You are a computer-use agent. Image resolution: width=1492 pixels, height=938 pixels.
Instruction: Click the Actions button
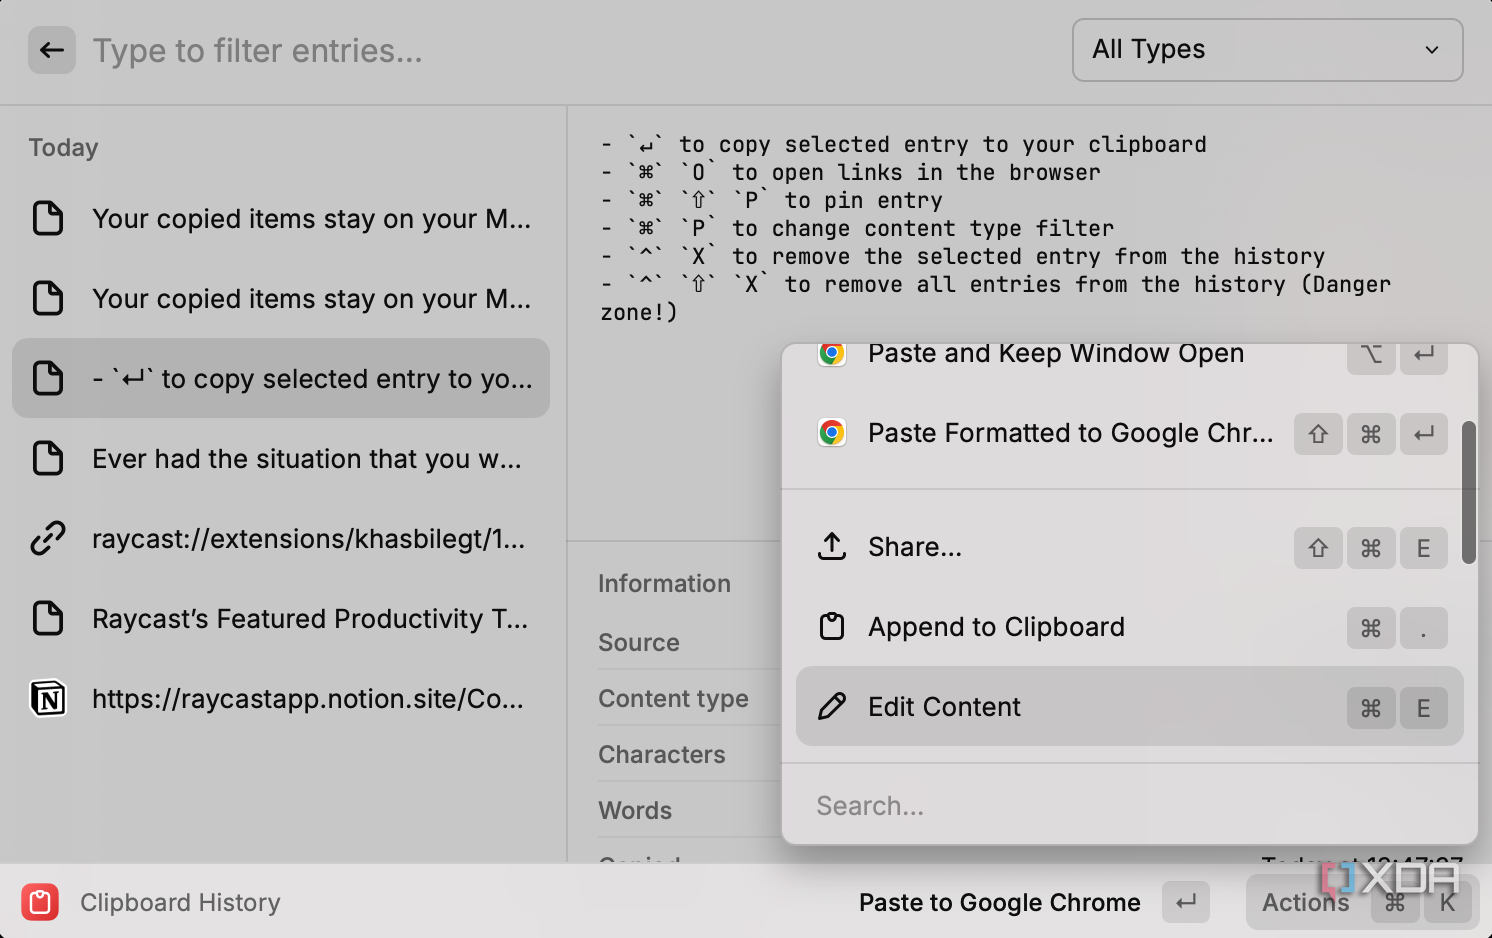1362,902
